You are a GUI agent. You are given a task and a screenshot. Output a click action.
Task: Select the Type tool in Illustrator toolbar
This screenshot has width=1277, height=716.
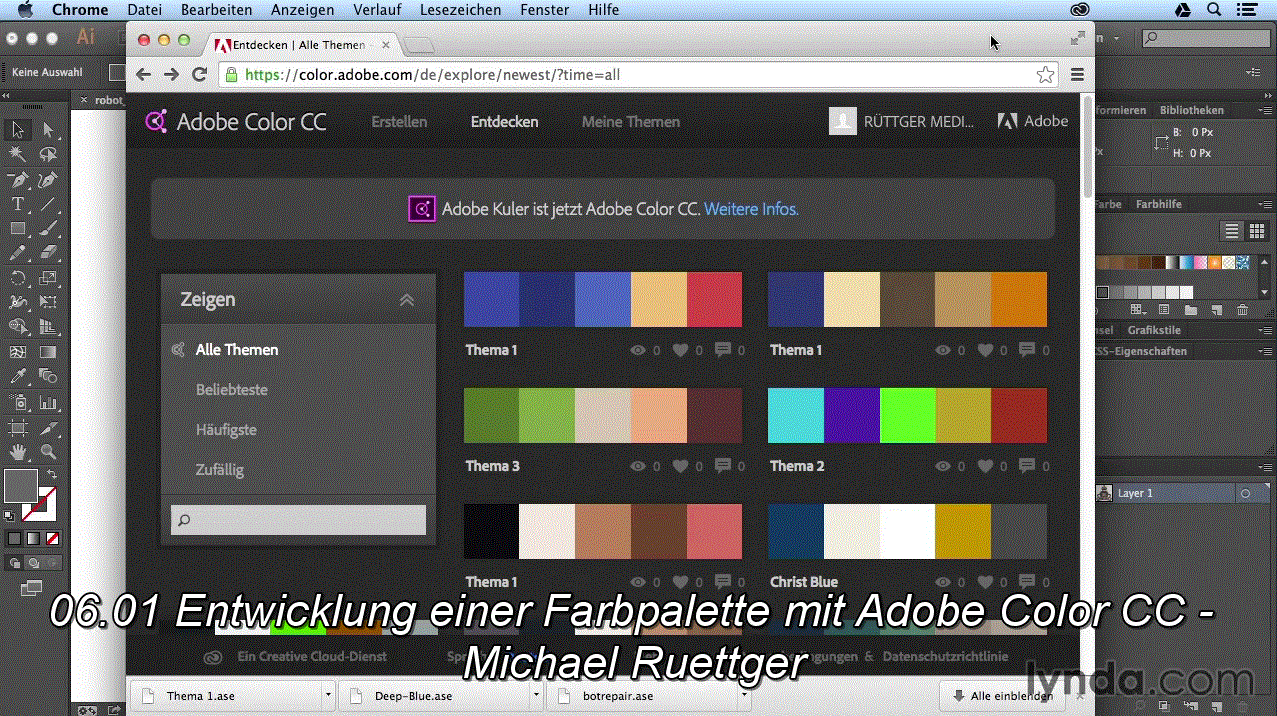coord(17,204)
